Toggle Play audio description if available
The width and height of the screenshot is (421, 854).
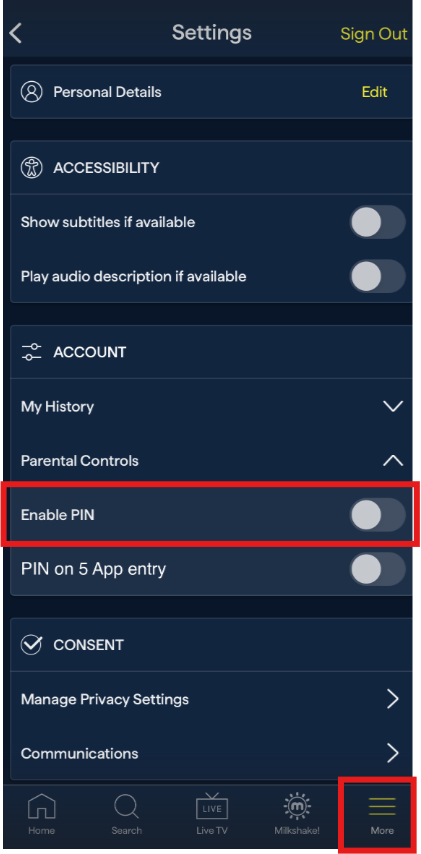point(377,276)
